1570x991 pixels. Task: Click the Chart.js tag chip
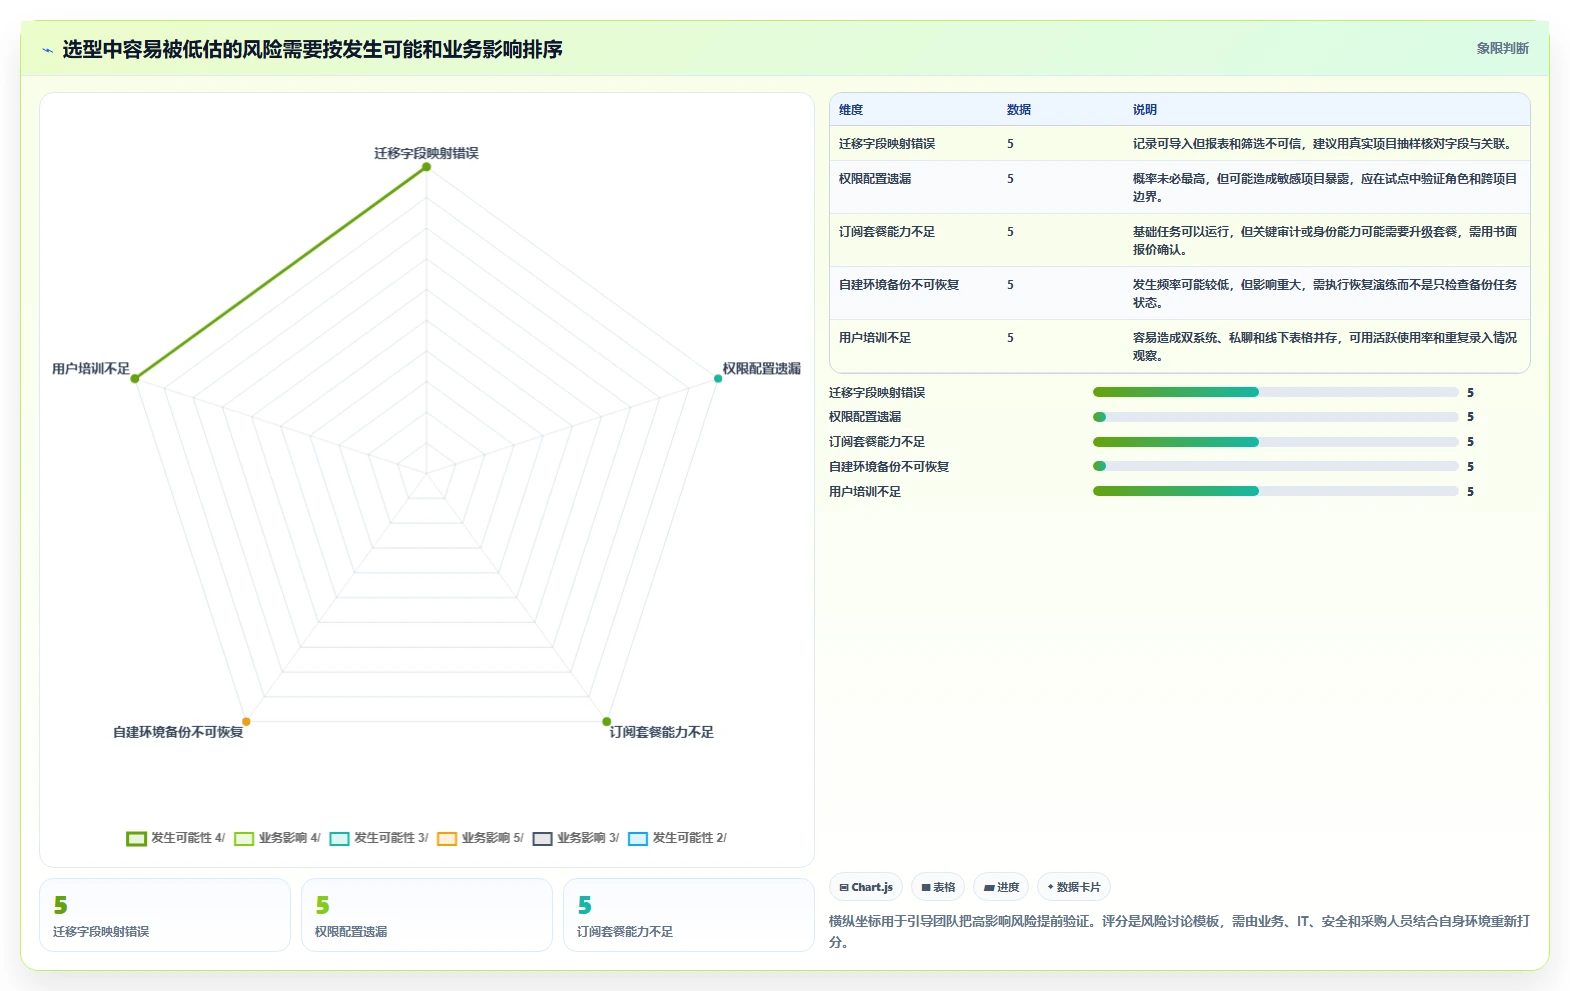[866, 887]
